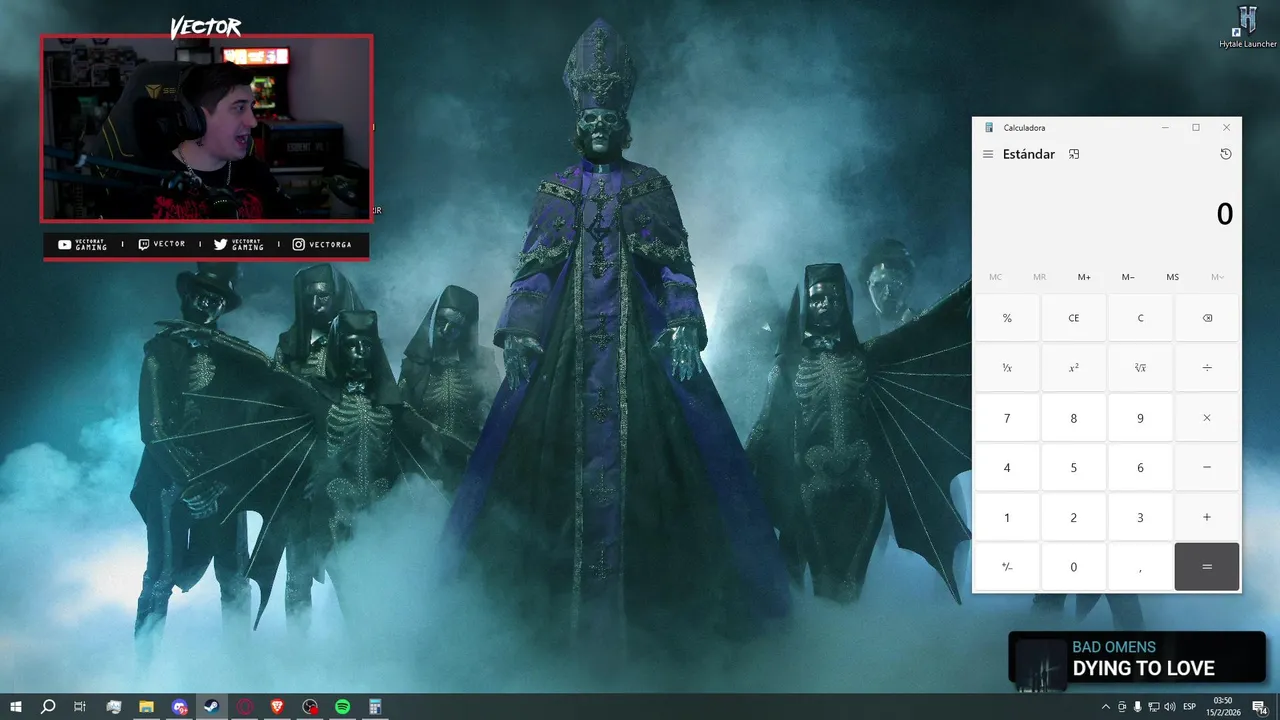Click the digit 0 key
Screen dimensions: 1280x720
(1074, 567)
